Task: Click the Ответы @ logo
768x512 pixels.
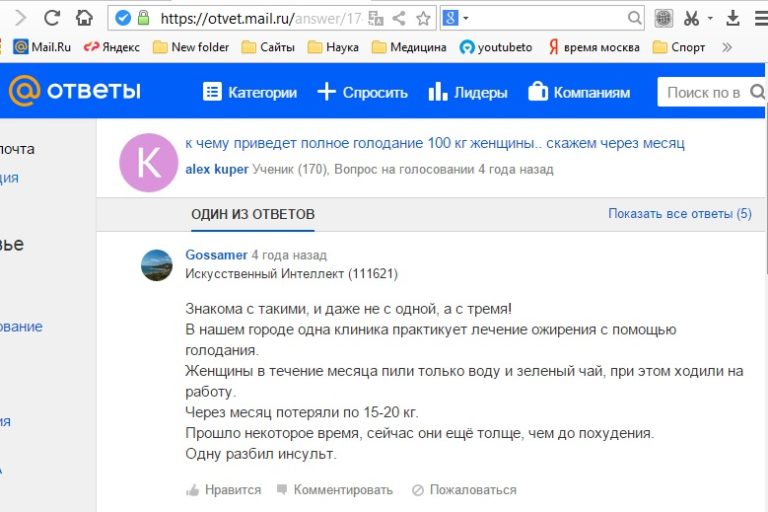Action: click(74, 91)
